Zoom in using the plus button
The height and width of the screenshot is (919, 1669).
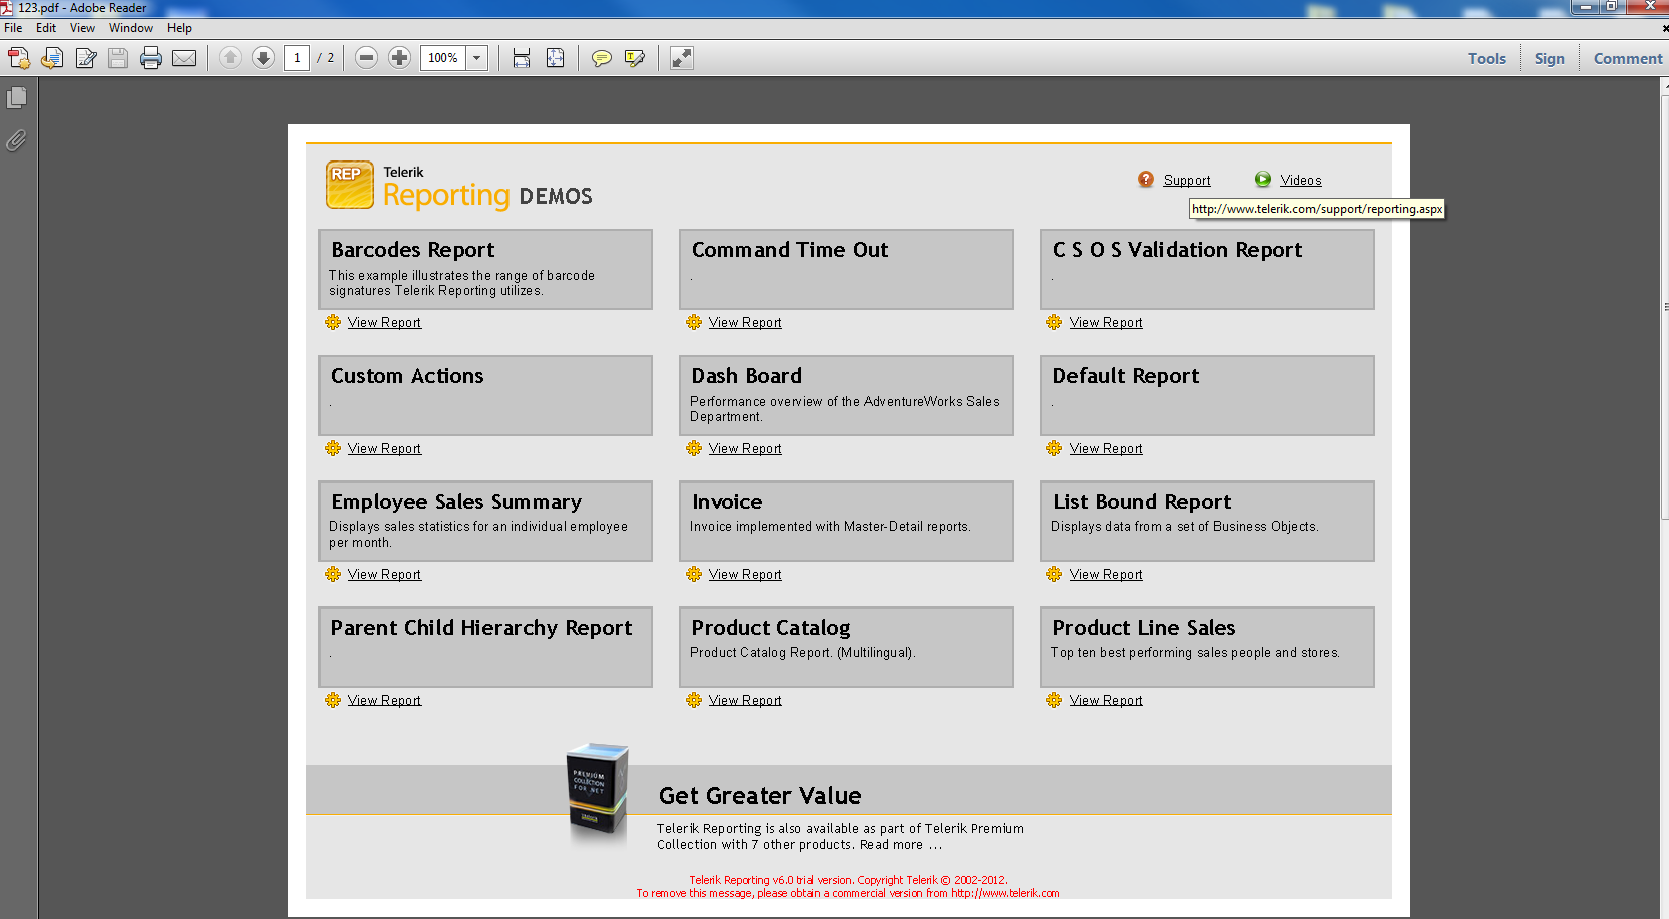[x=399, y=58]
